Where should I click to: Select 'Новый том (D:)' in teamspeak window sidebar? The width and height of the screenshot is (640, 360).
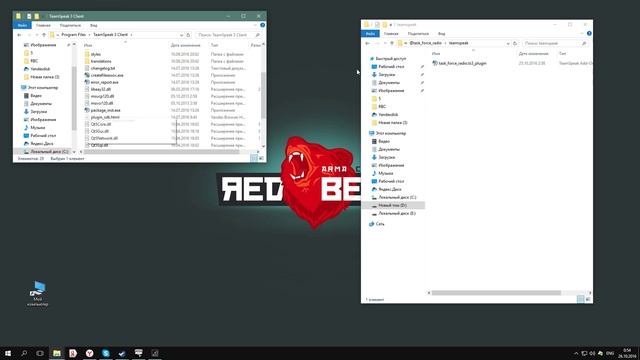pos(393,205)
